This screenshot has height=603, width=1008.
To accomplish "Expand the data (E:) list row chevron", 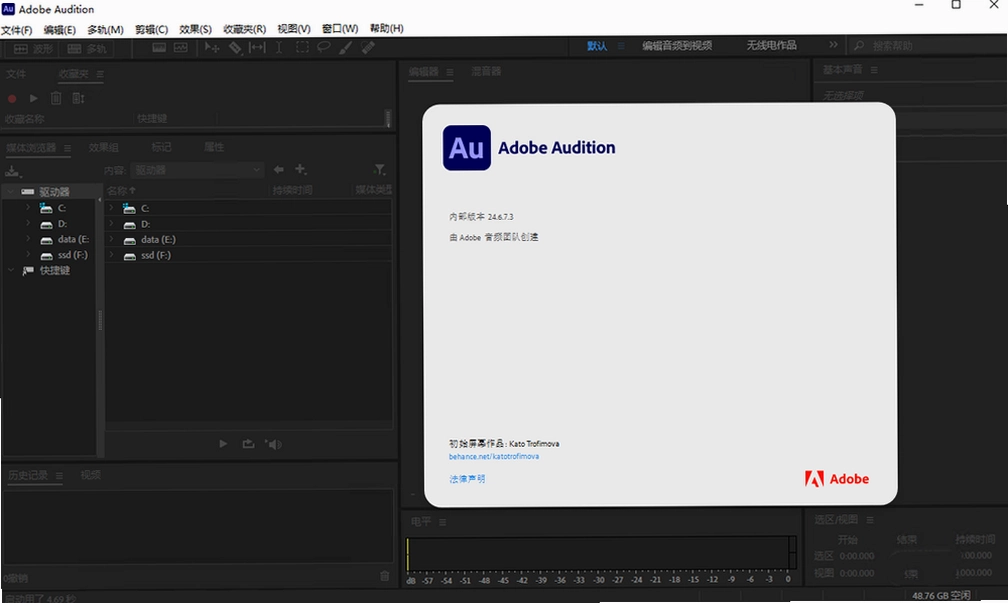I will pyautogui.click(x=111, y=239).
